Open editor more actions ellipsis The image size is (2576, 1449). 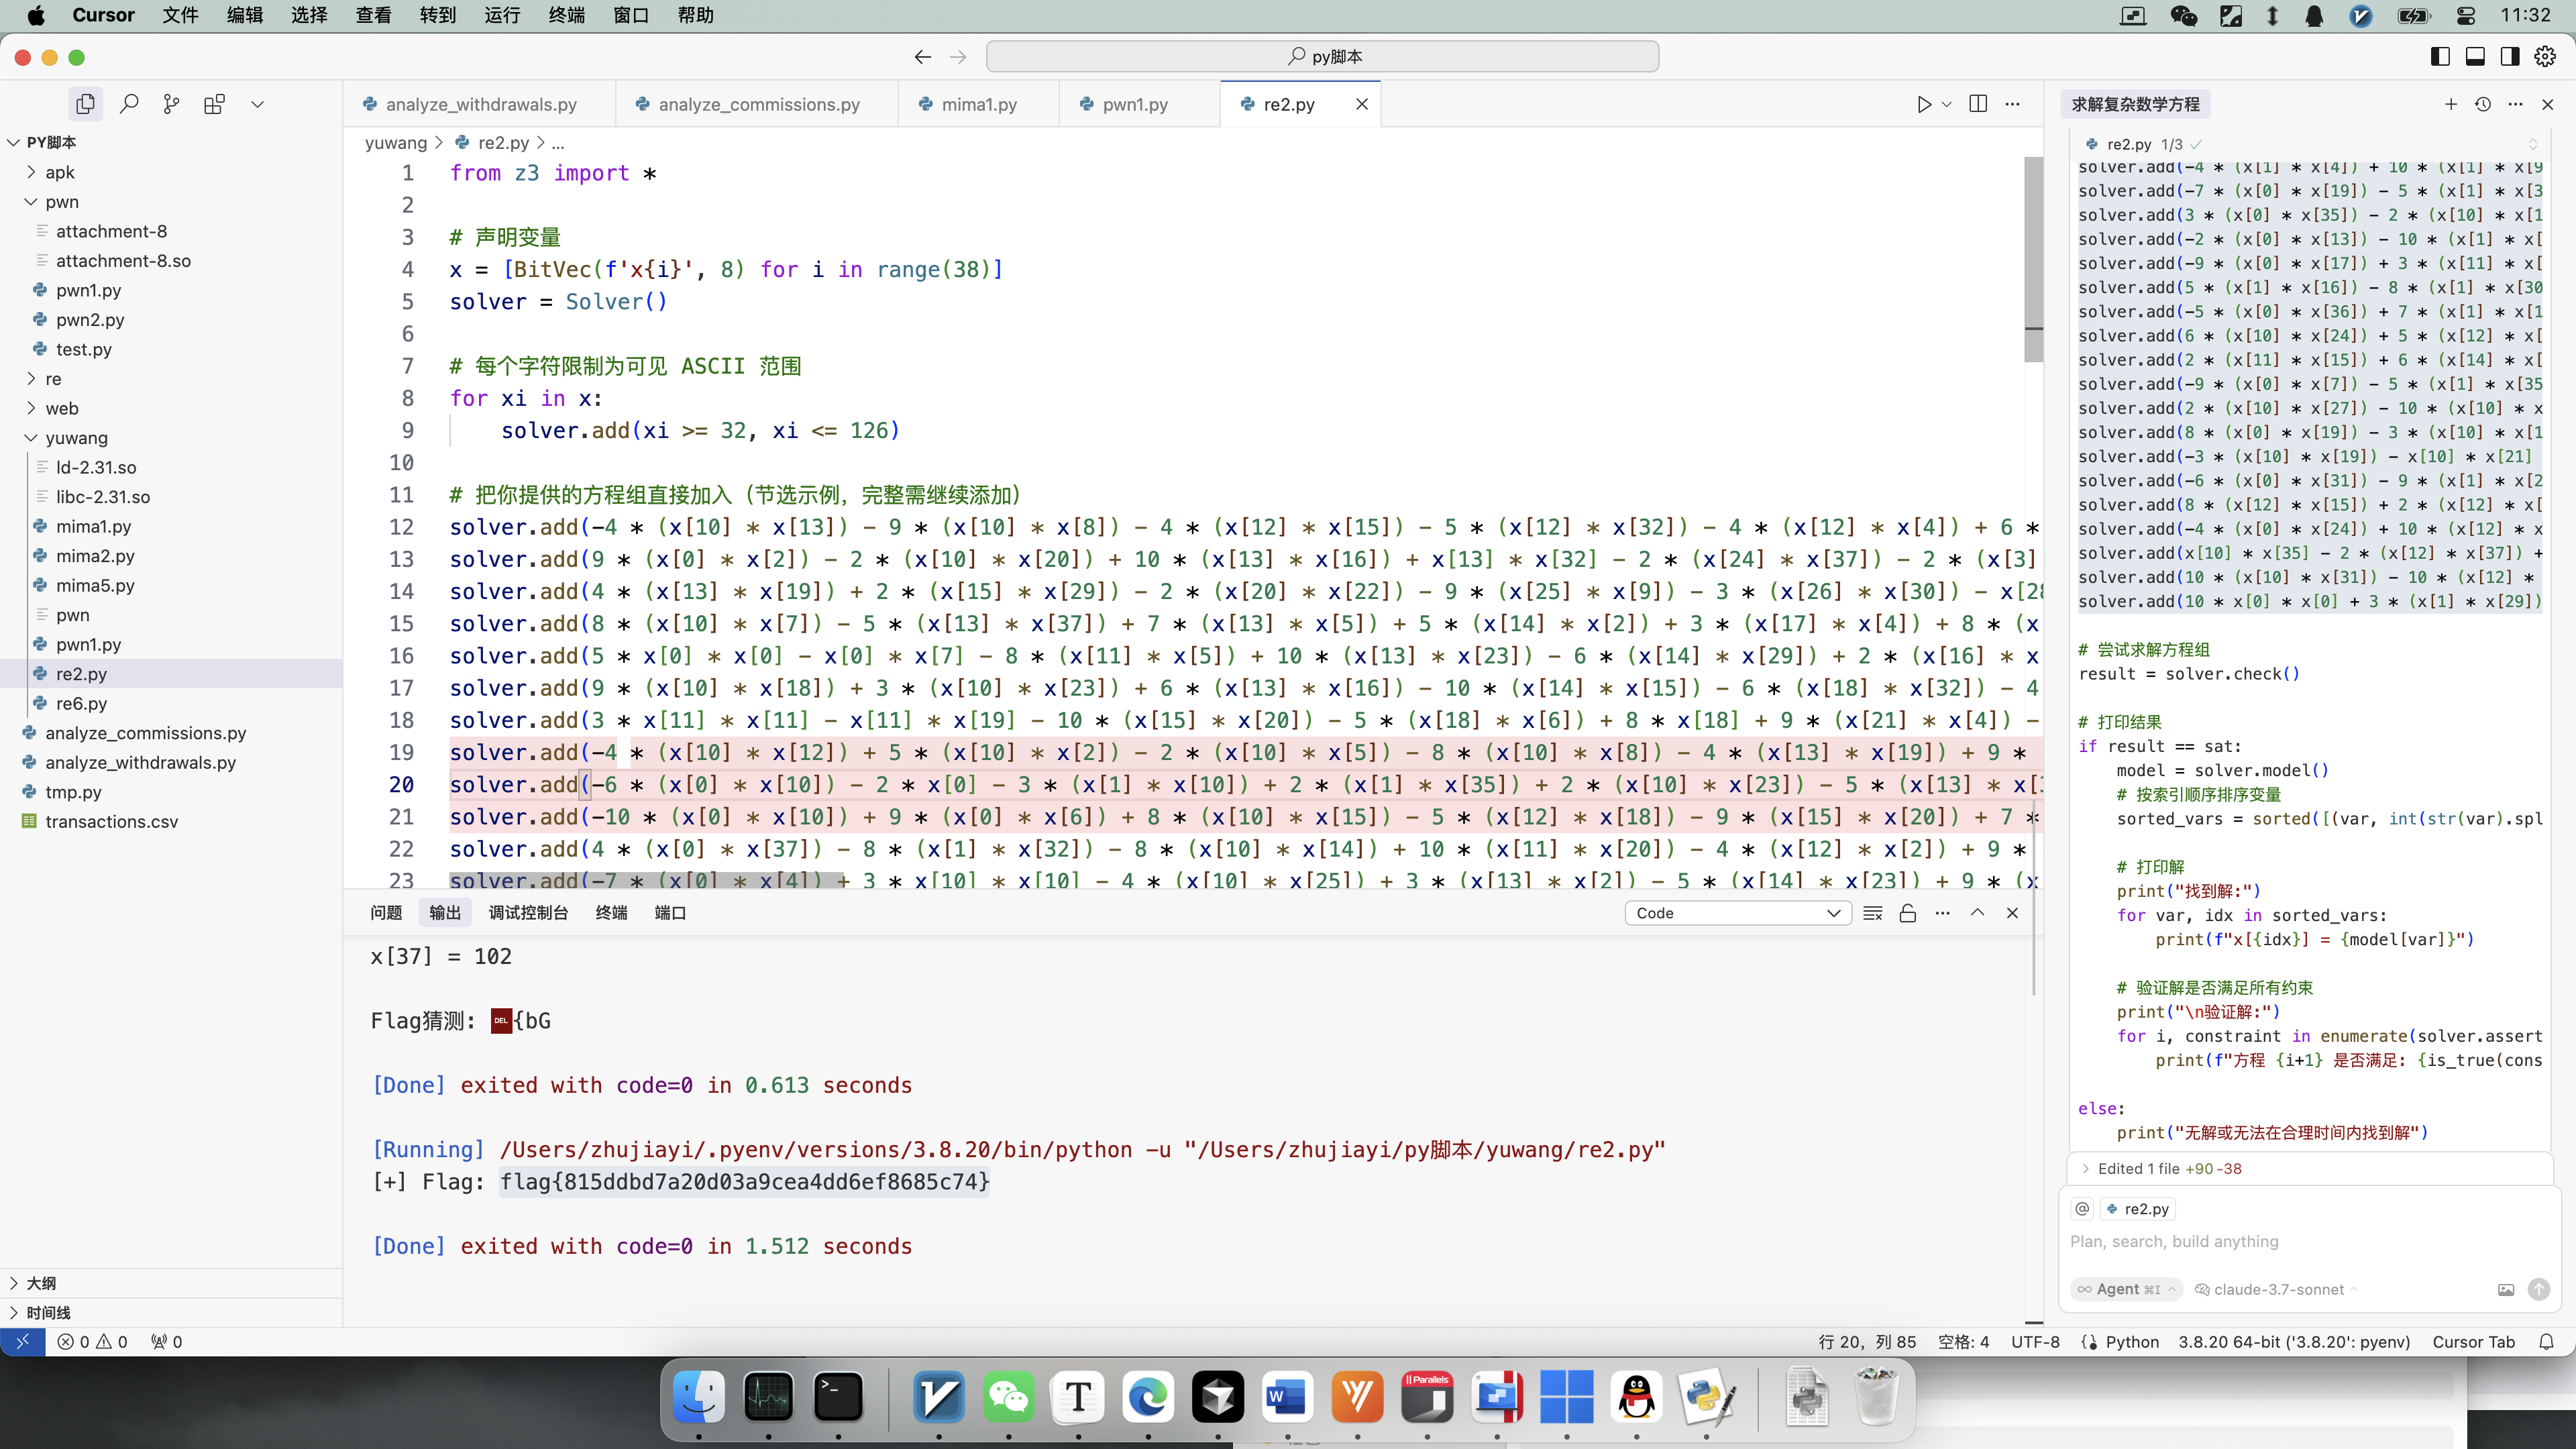tap(2013, 104)
